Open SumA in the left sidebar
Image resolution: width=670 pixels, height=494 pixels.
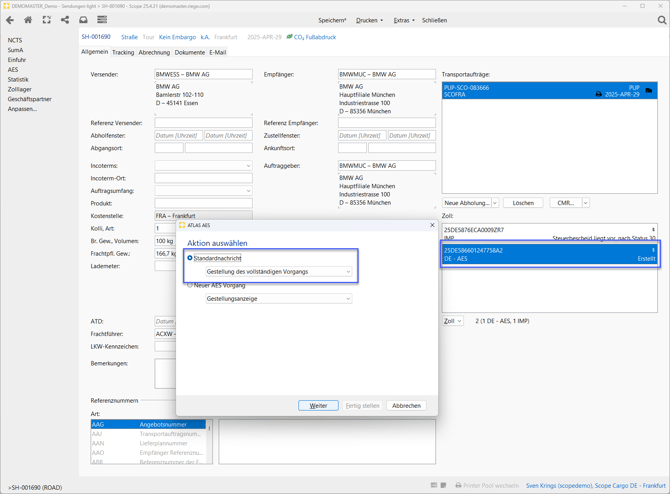15,50
